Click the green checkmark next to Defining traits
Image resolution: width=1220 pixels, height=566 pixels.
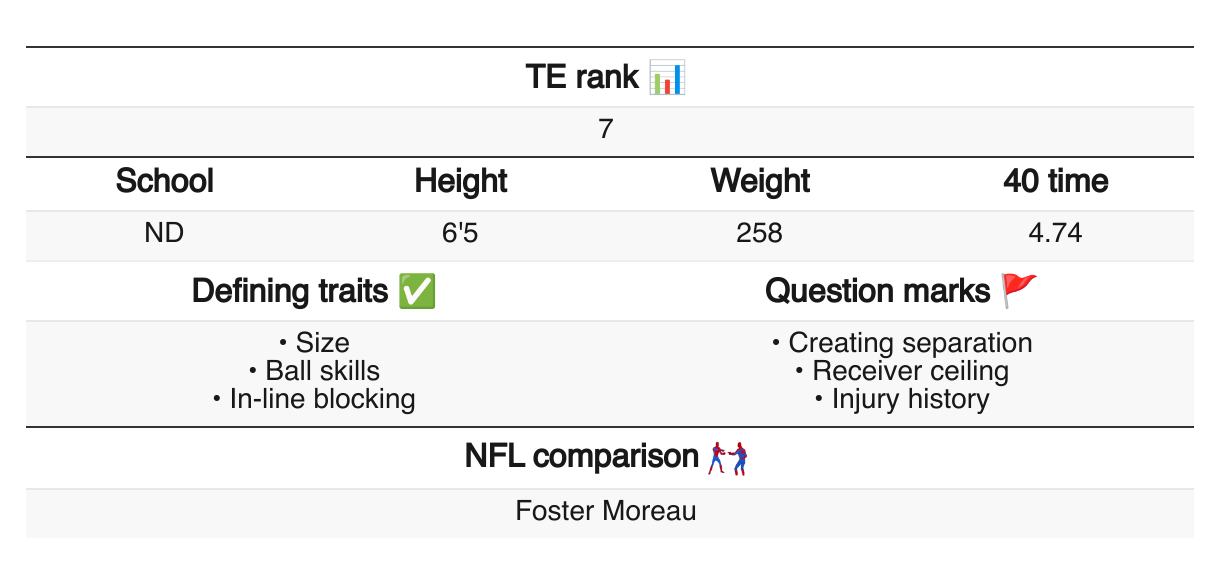click(x=416, y=291)
